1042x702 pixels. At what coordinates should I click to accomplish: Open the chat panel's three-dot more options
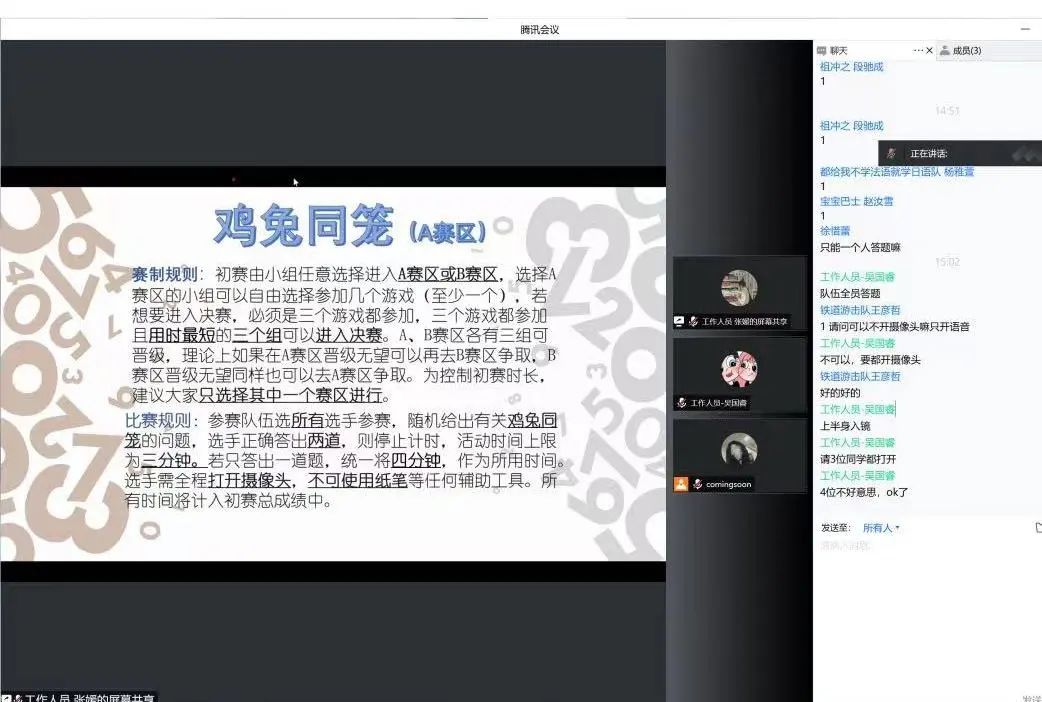point(918,50)
